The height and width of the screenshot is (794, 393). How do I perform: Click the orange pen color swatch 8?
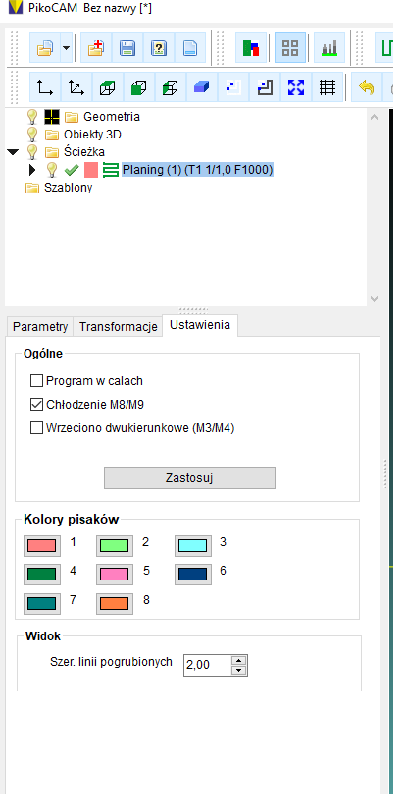pyautogui.click(x=114, y=604)
